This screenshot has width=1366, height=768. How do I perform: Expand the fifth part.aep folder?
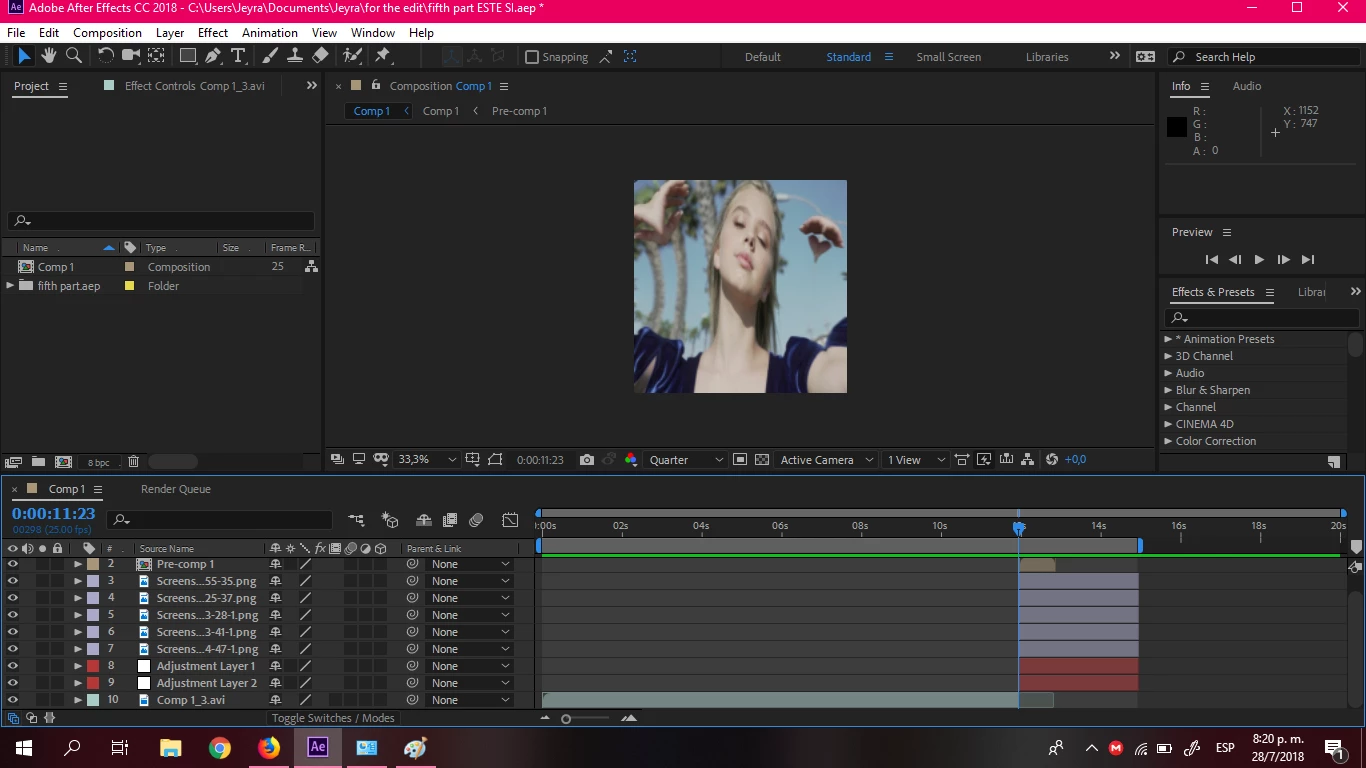click(11, 286)
